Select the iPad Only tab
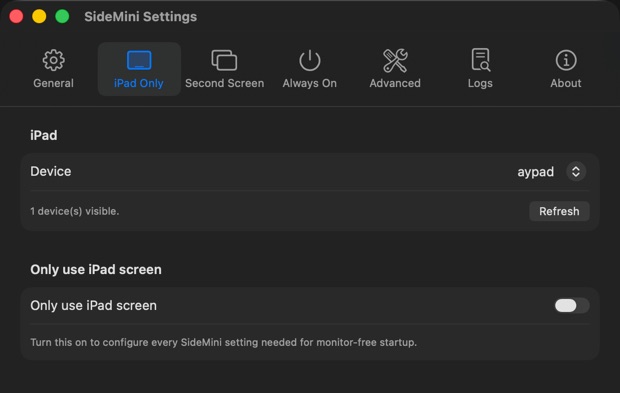This screenshot has width=620, height=393. tap(139, 69)
